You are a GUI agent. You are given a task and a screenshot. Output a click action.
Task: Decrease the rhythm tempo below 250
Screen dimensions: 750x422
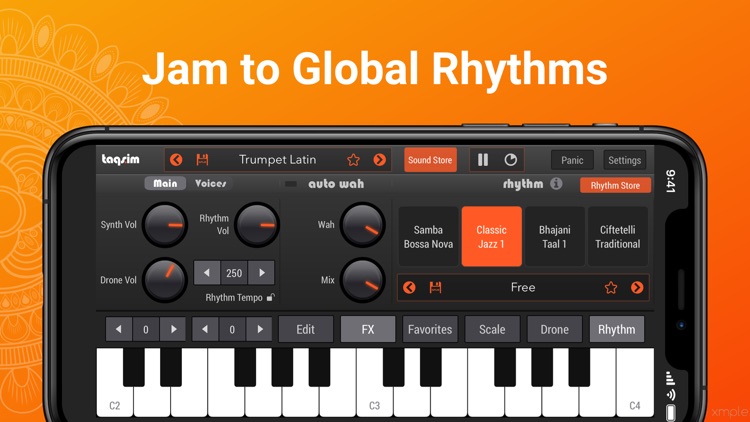click(x=207, y=273)
